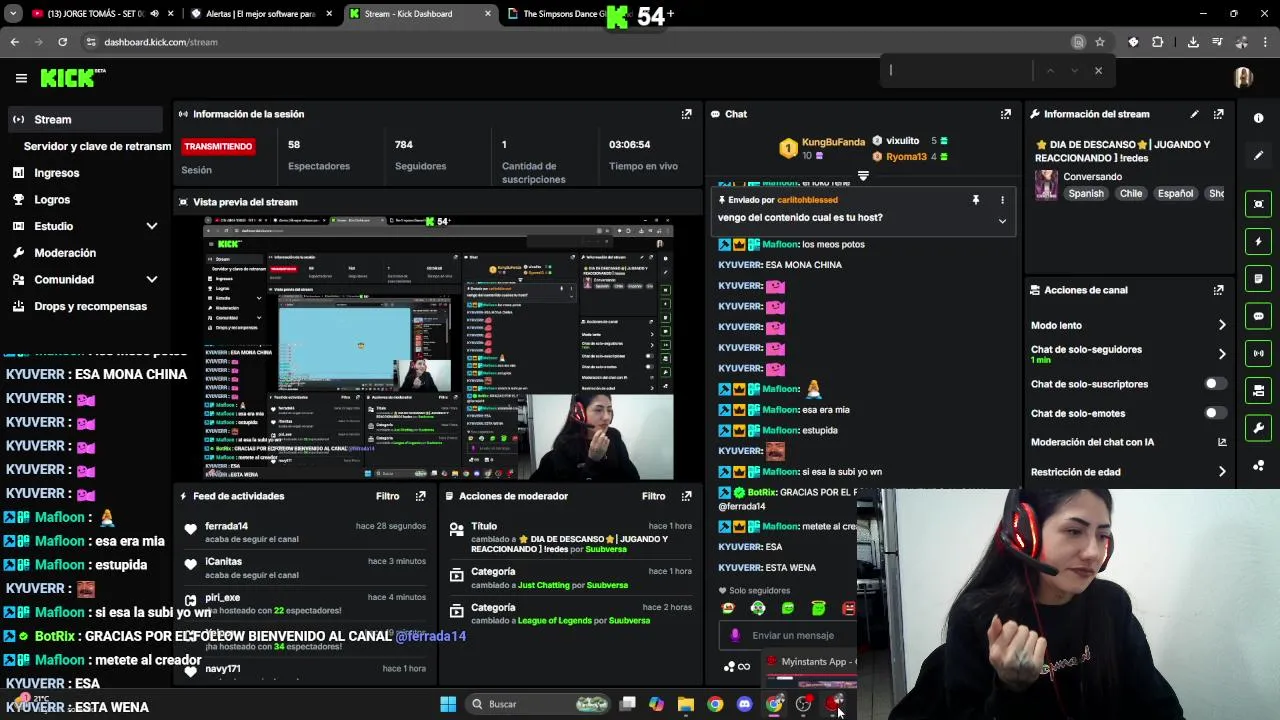Viewport: 1280px width, 720px height.
Task: Toggle the lightning bolt activity icon in right rail
Action: [1258, 241]
